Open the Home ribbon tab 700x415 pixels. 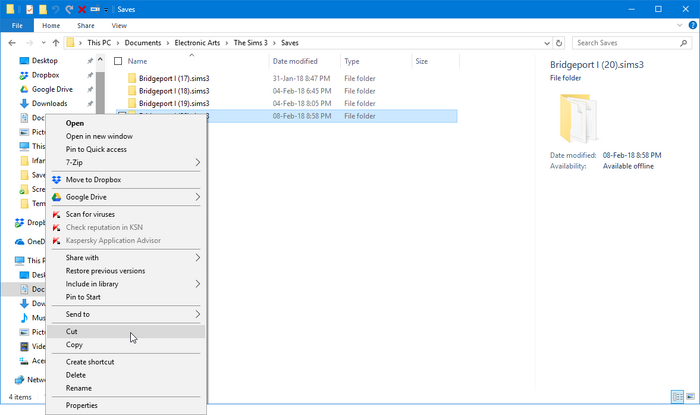point(51,25)
